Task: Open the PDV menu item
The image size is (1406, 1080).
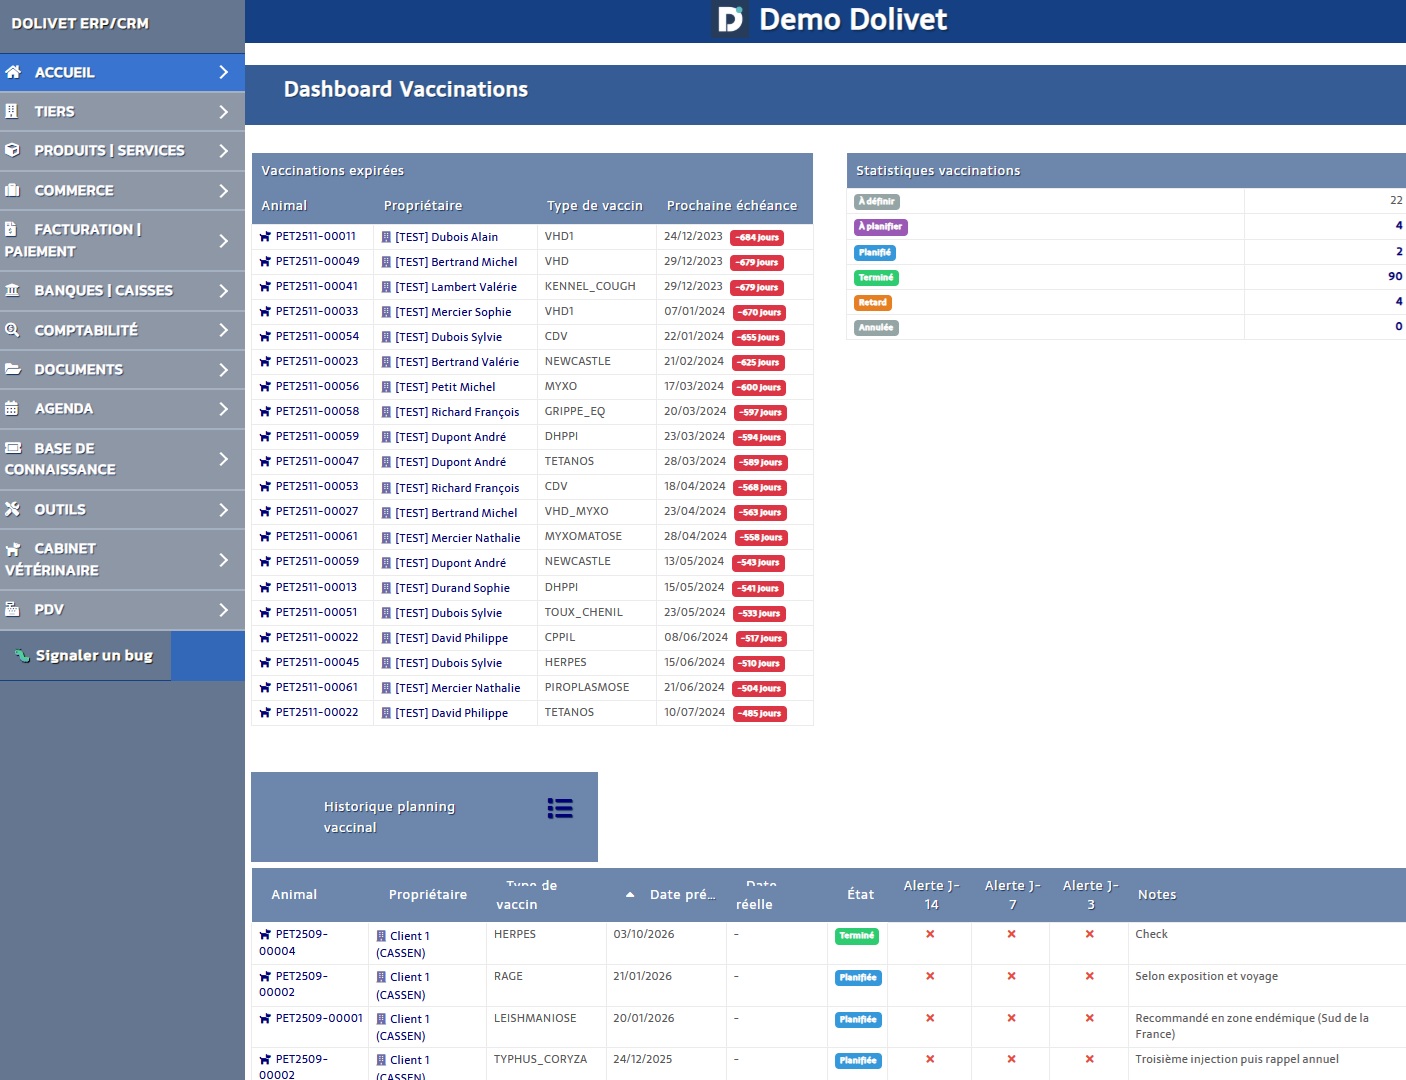Action: point(49,610)
